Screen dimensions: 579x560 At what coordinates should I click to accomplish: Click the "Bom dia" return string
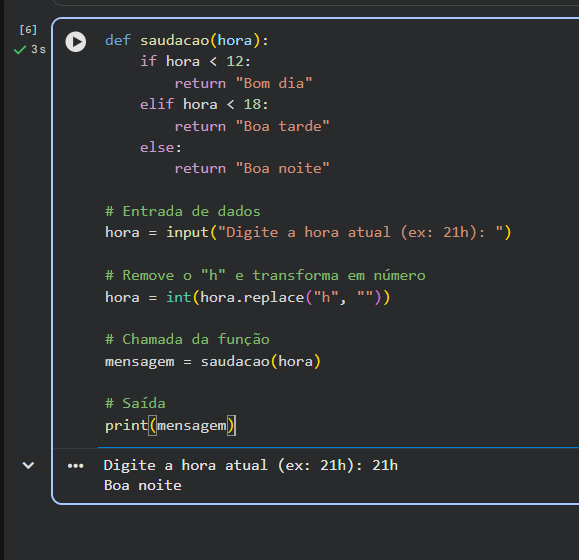tap(274, 83)
